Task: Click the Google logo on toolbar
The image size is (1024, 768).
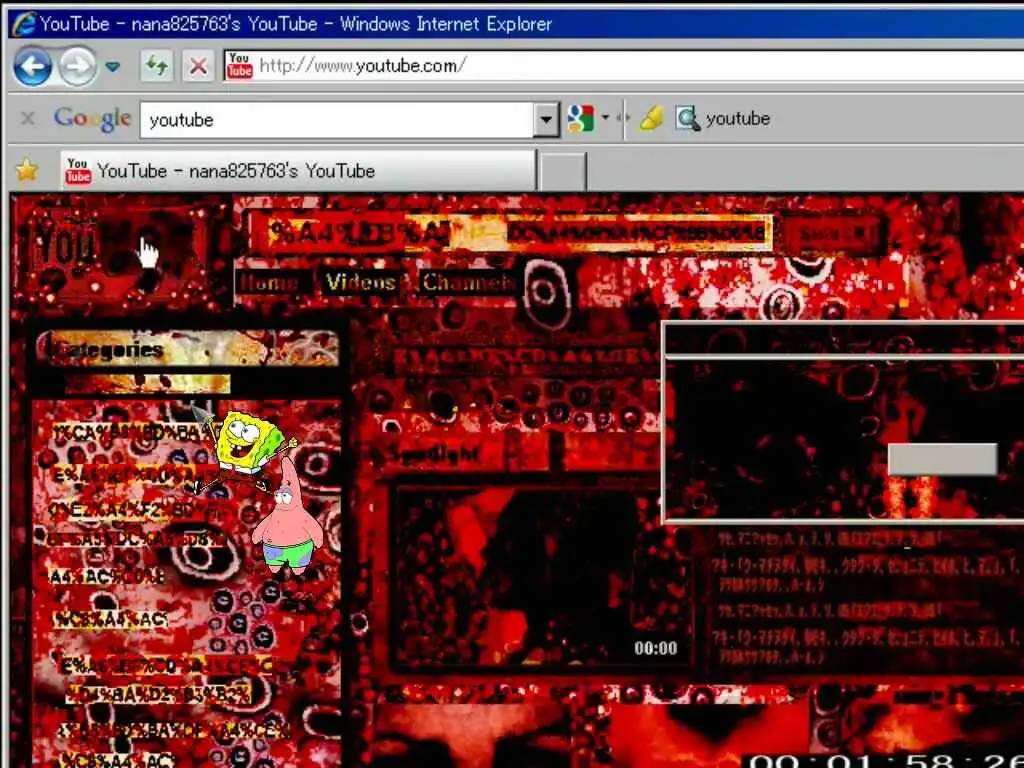Action: (x=92, y=119)
